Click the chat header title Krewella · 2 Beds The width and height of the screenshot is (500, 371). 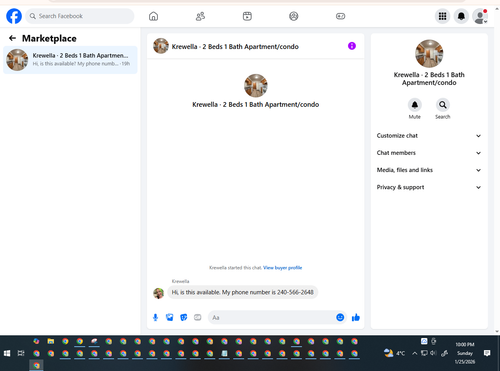235,47
